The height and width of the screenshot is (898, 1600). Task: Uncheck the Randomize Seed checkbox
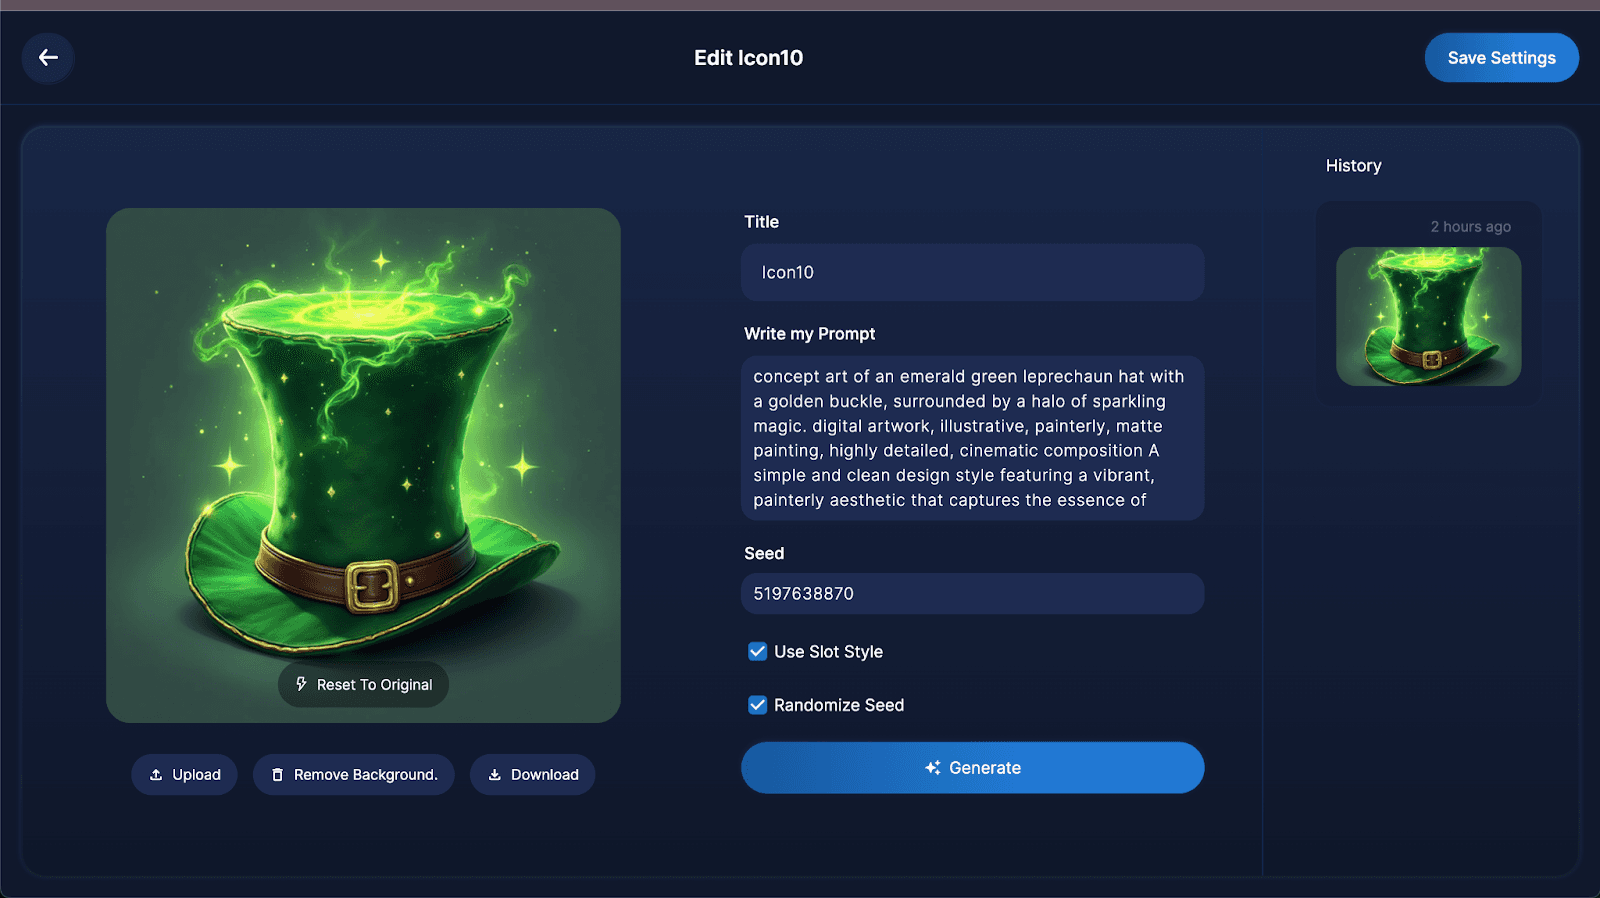[758, 705]
